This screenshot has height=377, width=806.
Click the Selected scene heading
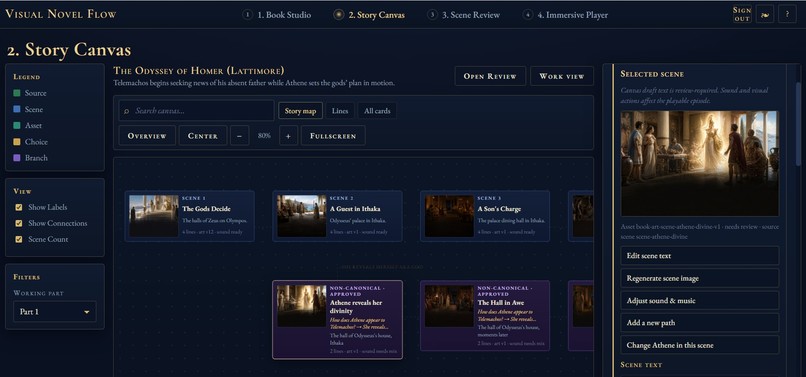[652, 74]
